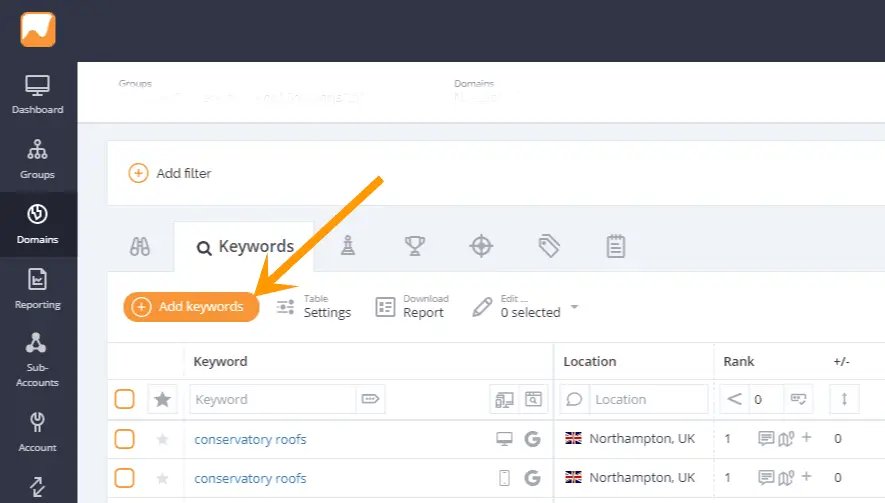Click the collapse arrows icon at sidebar bottom
The image size is (885, 503).
(x=37, y=486)
